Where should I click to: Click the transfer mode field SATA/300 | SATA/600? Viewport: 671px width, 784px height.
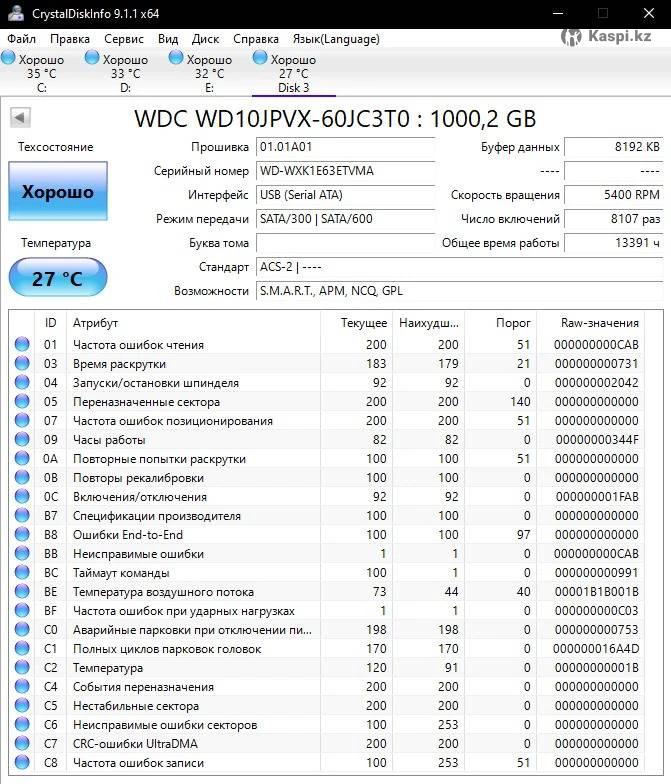click(346, 219)
